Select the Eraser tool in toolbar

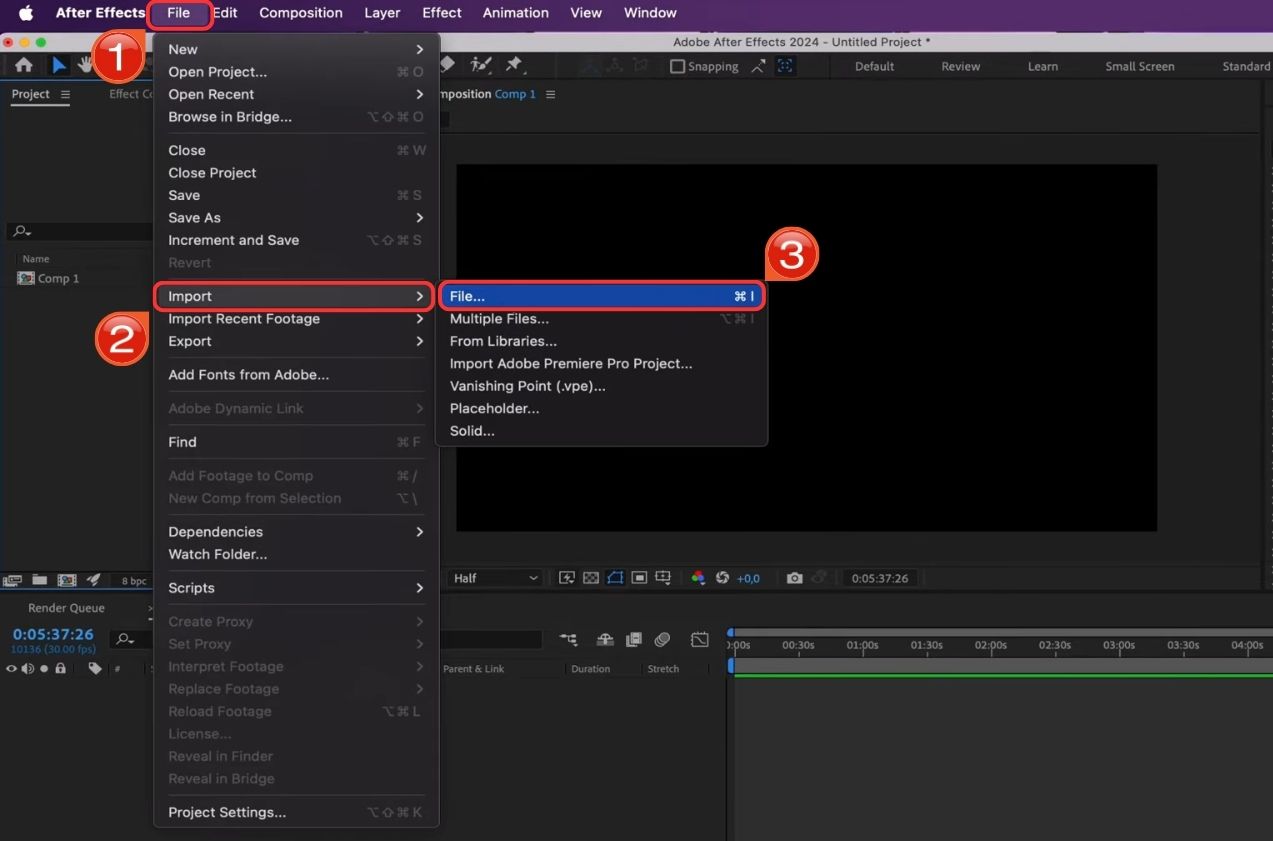[x=447, y=64]
